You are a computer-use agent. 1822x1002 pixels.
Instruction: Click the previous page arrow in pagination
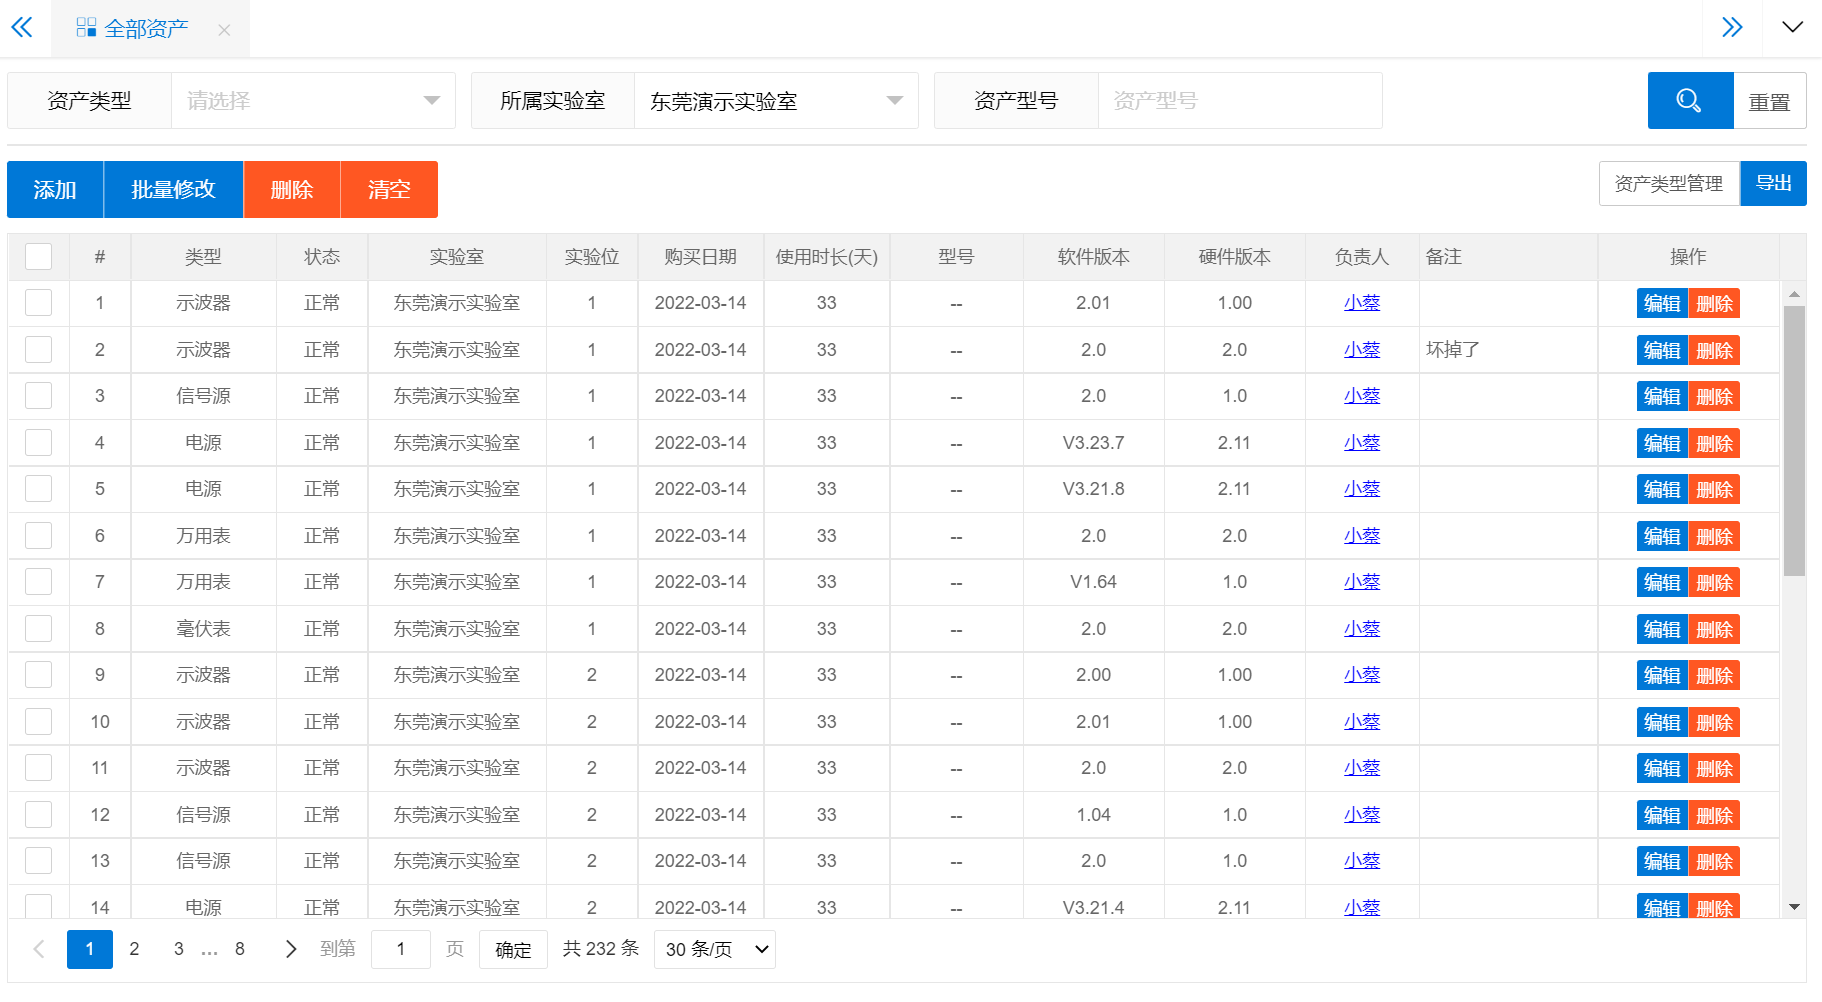coord(39,949)
